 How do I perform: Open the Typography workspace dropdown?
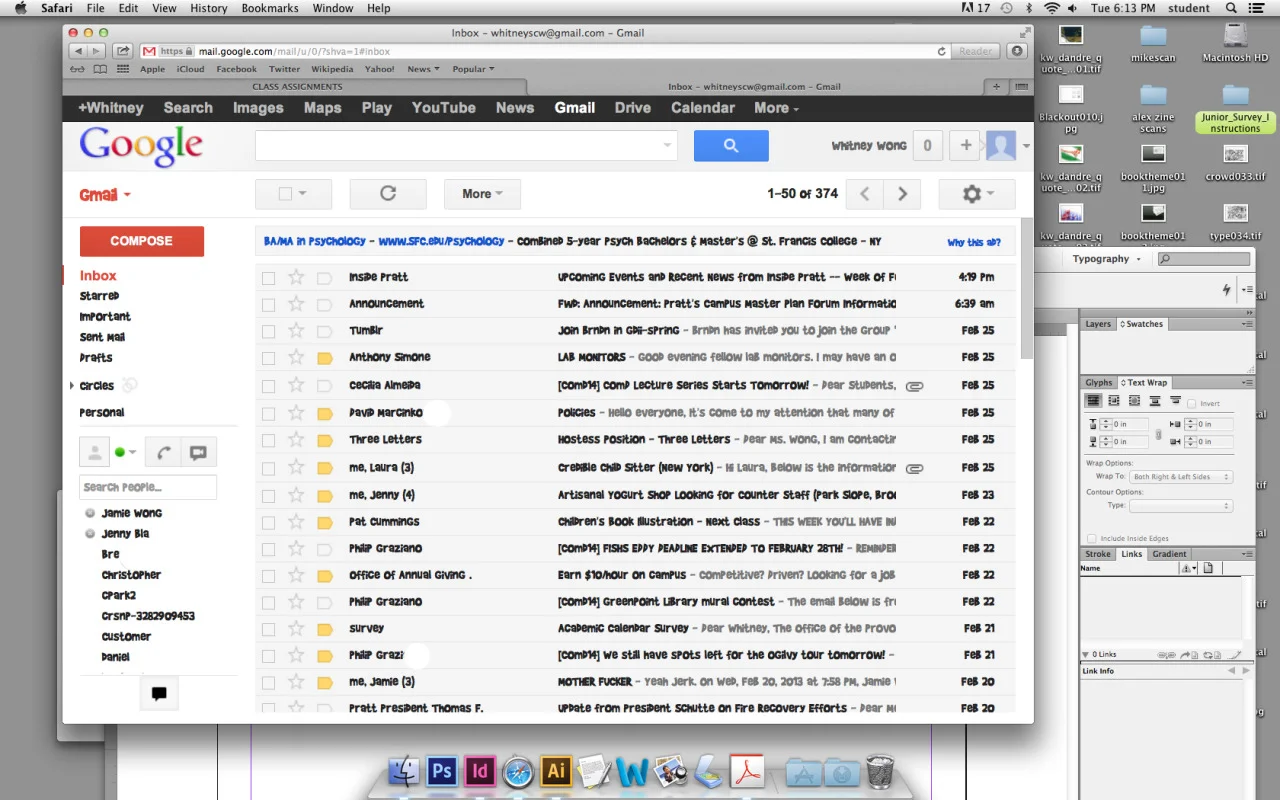pyautogui.click(x=1107, y=259)
